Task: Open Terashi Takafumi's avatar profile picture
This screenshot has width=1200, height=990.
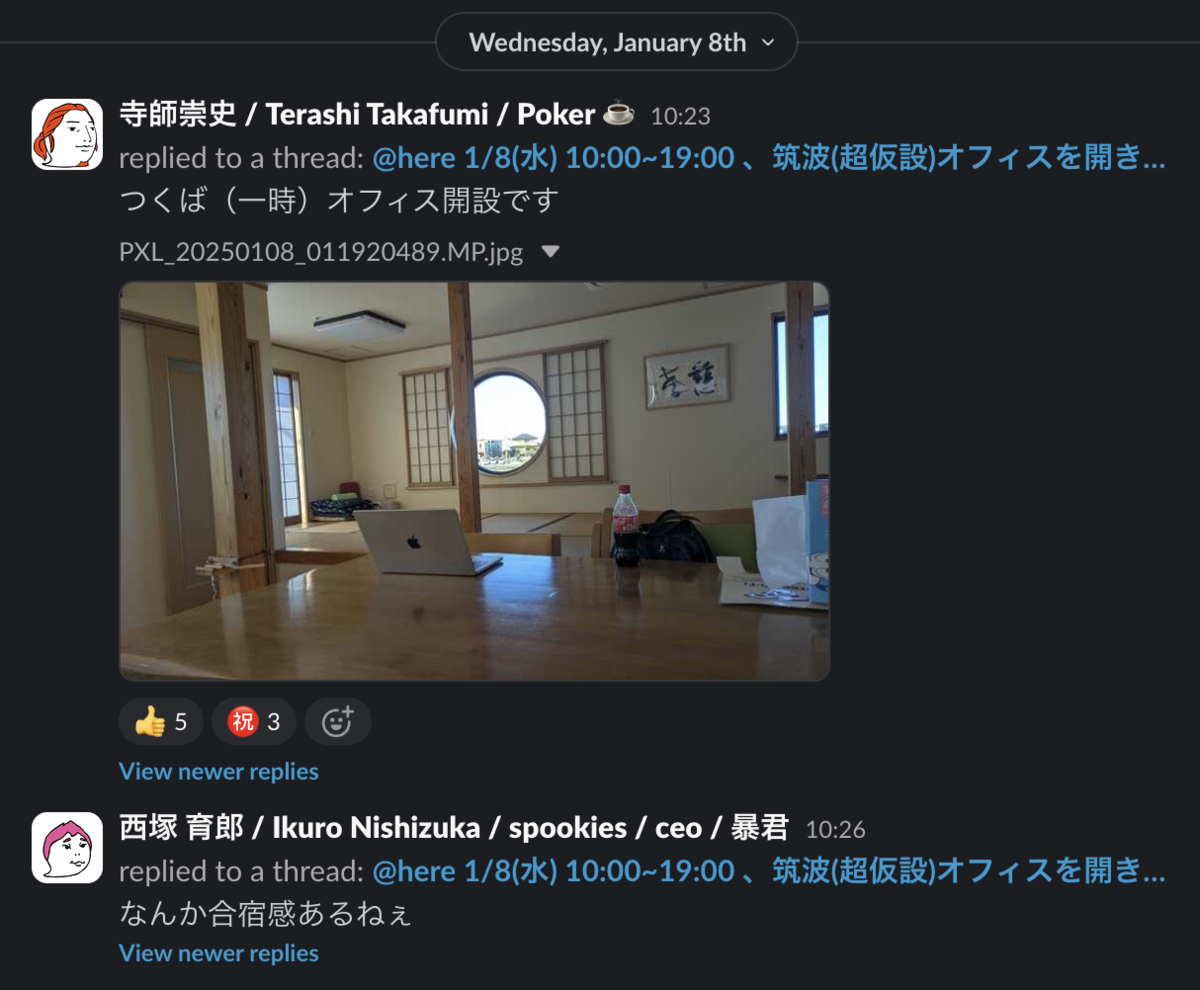Action: click(x=67, y=134)
